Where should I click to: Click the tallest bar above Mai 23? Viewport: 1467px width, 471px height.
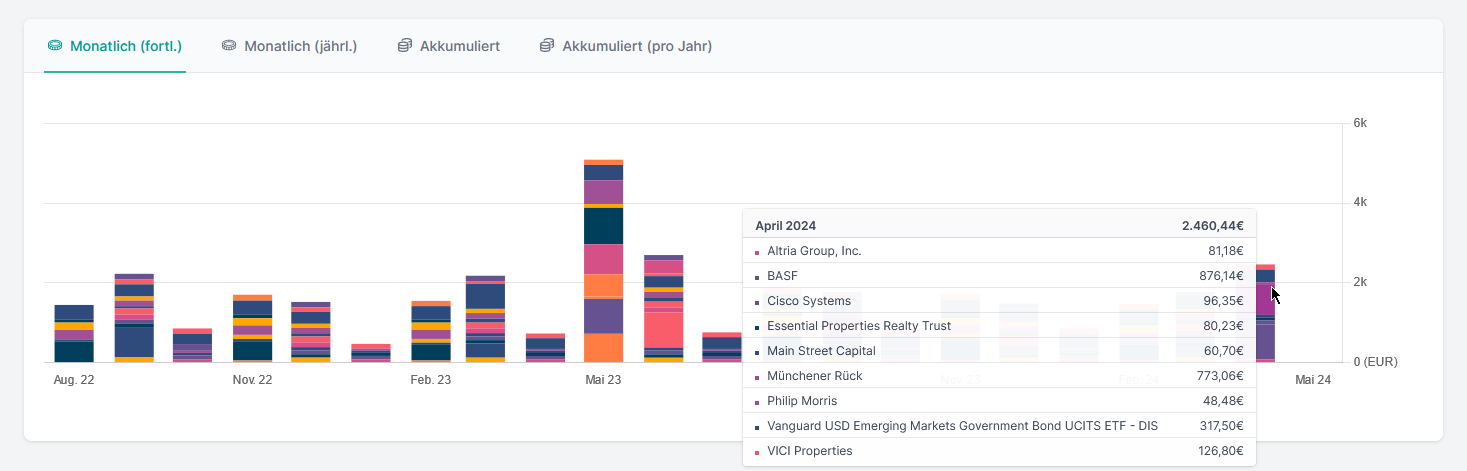(x=603, y=260)
